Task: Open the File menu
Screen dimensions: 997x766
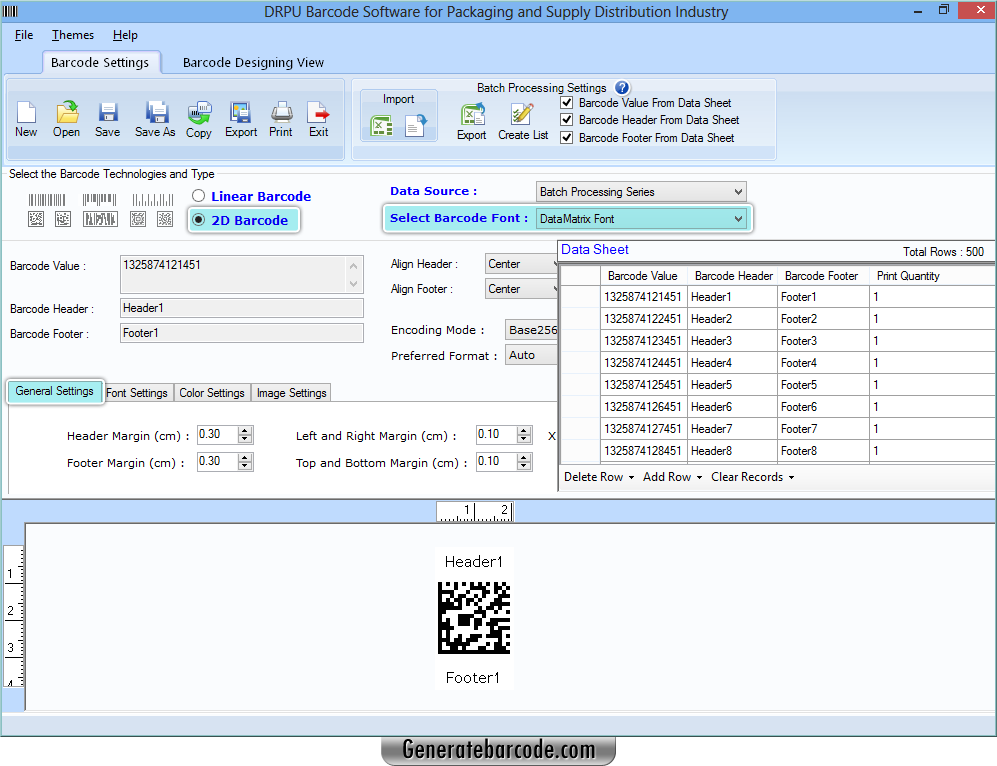Action: pyautogui.click(x=24, y=35)
